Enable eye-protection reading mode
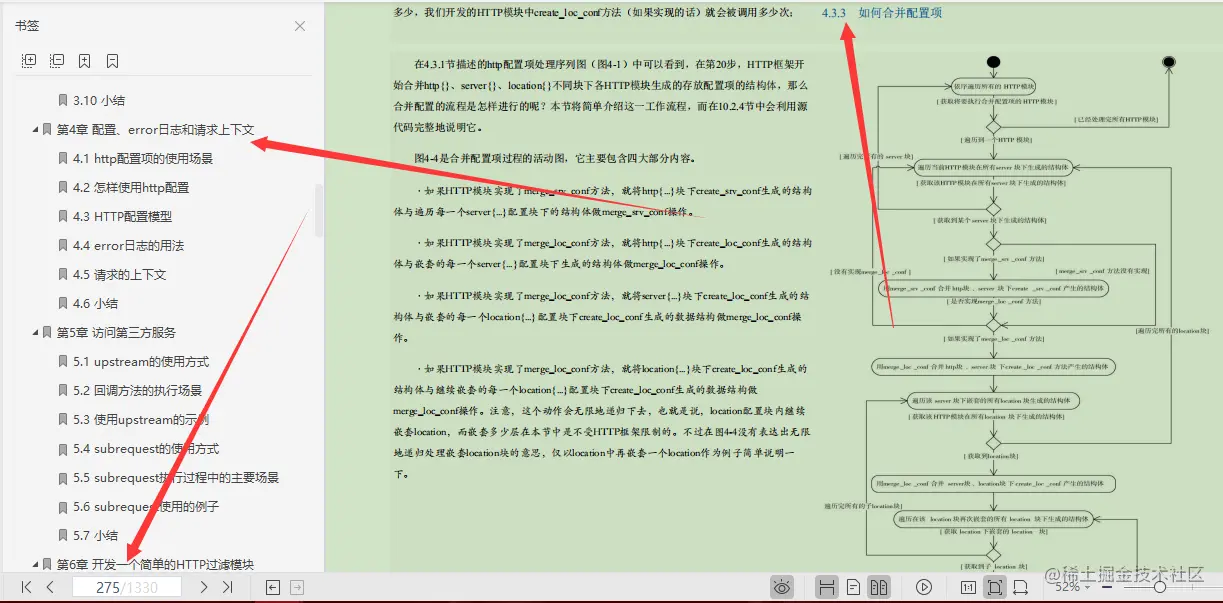This screenshot has width=1223, height=603. coord(782,586)
